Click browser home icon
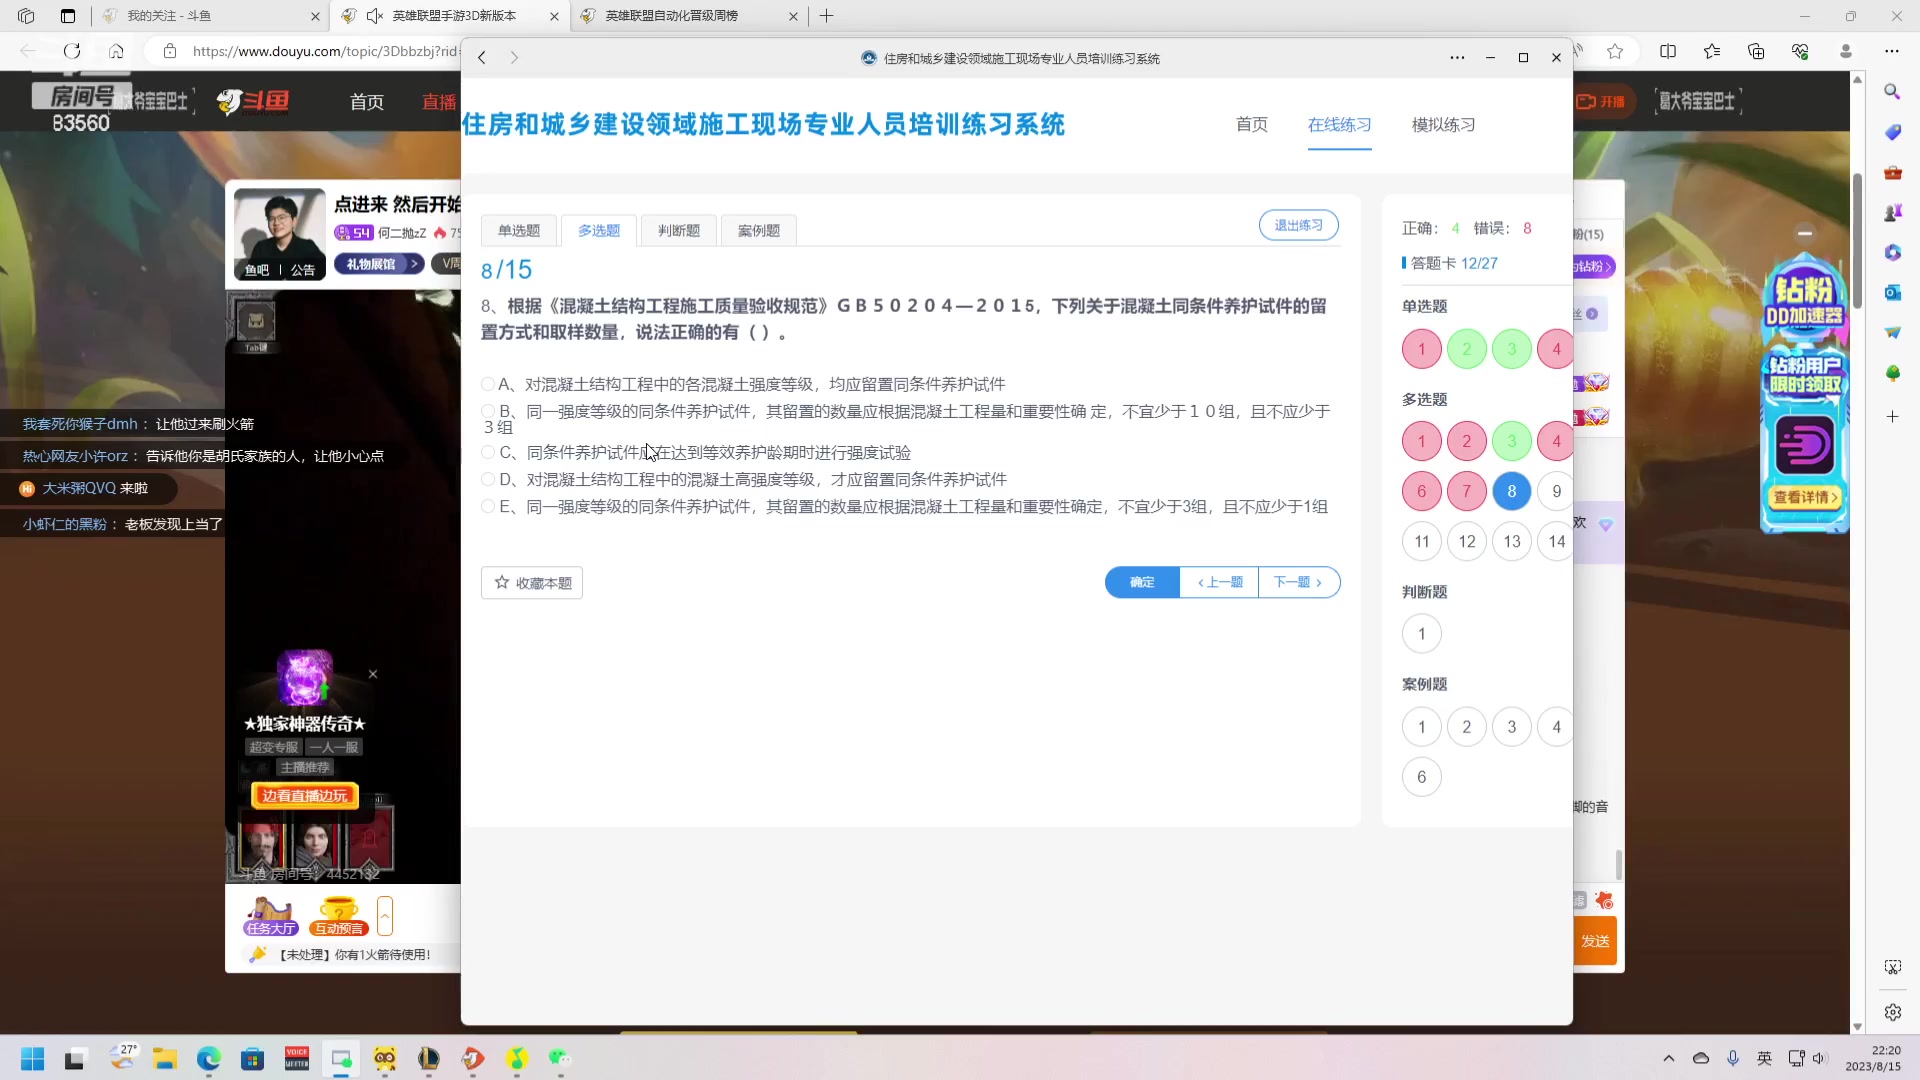The image size is (1920, 1080). pos(116,51)
